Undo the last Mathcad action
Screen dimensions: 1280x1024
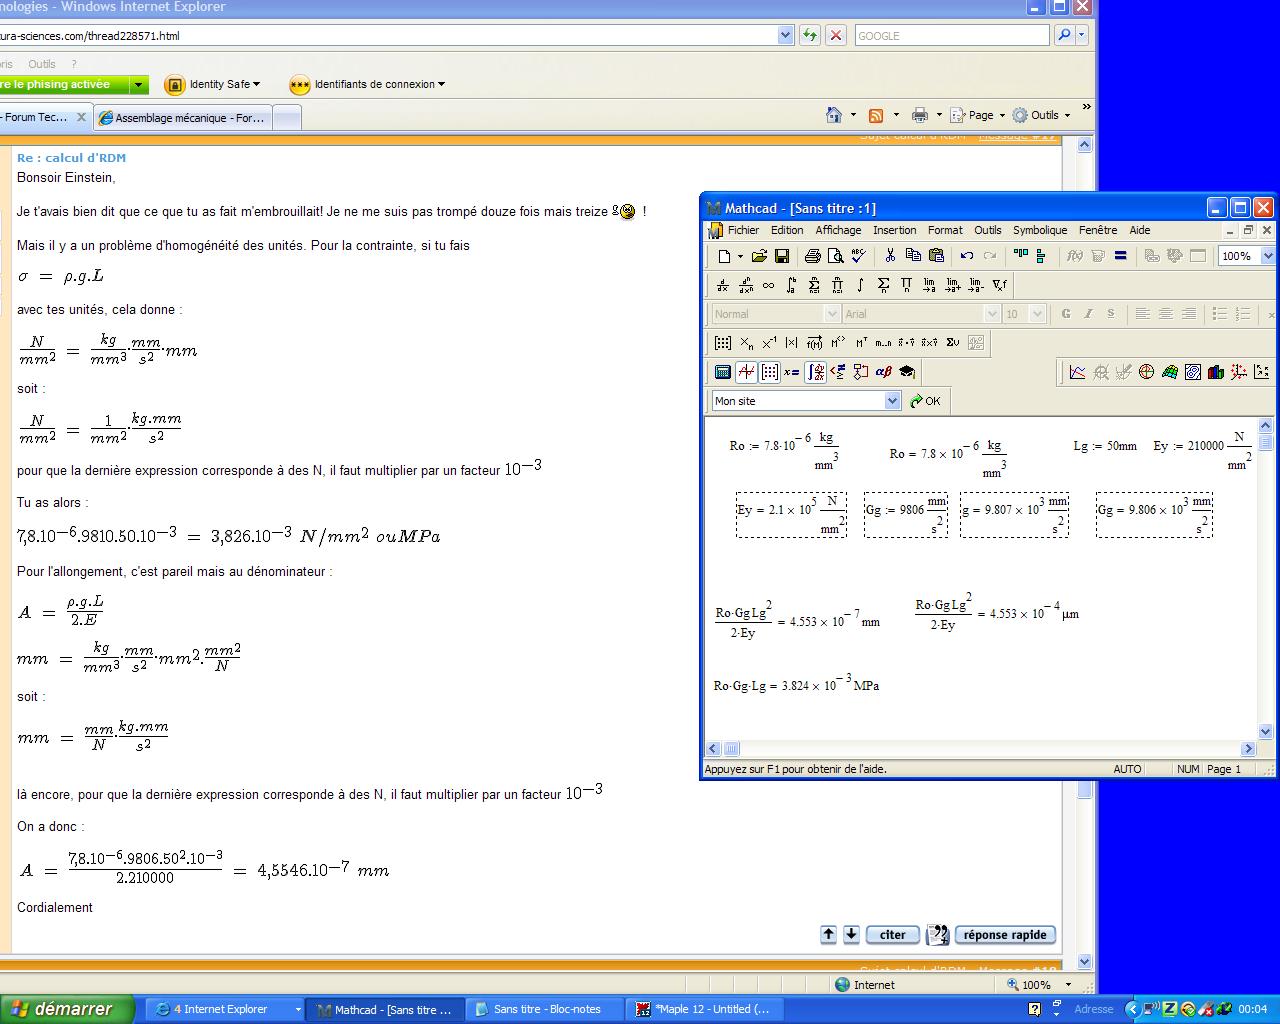tap(967, 256)
